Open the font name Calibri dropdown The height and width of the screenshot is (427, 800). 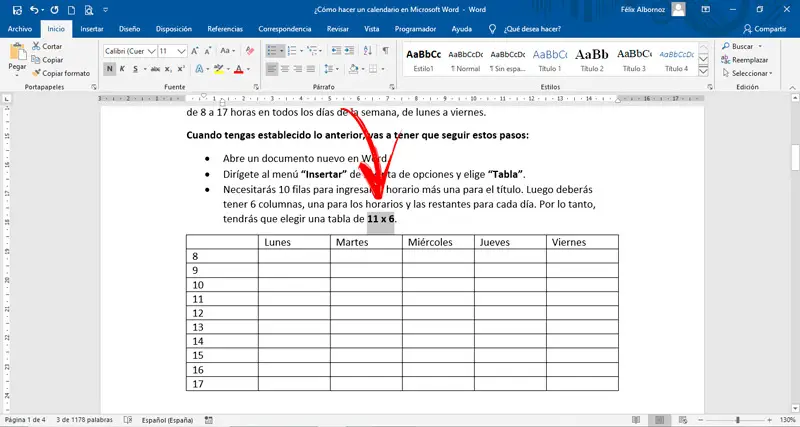tap(152, 51)
